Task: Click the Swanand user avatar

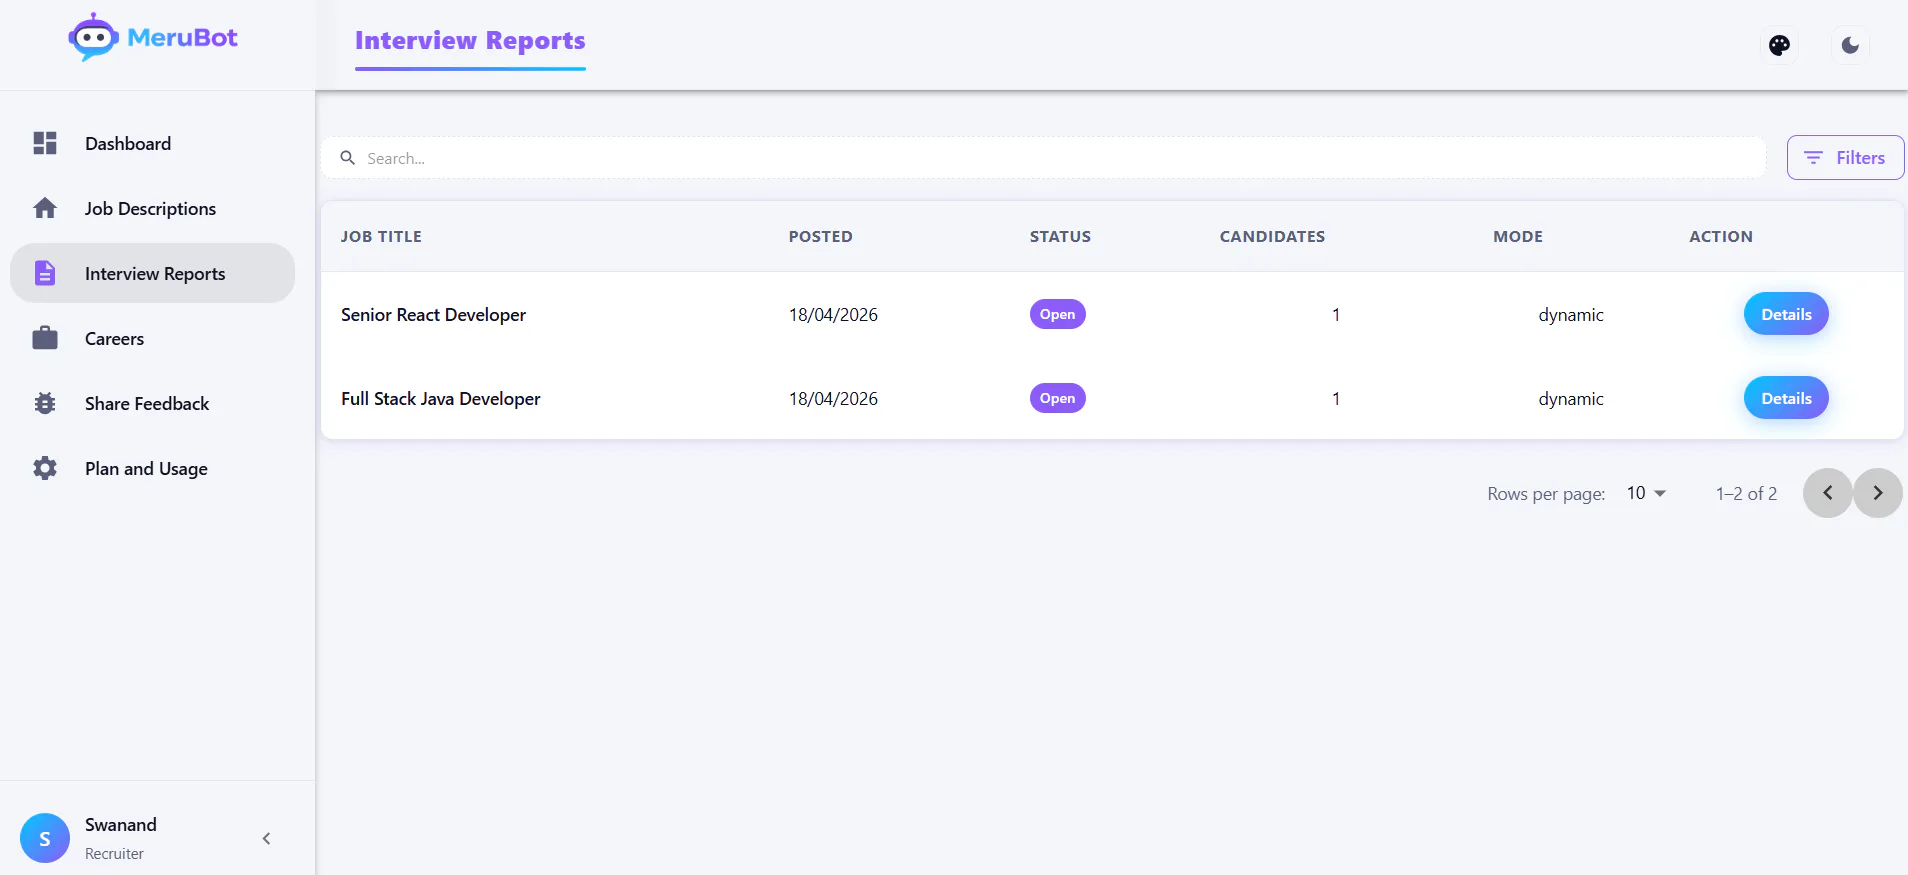Action: point(45,838)
